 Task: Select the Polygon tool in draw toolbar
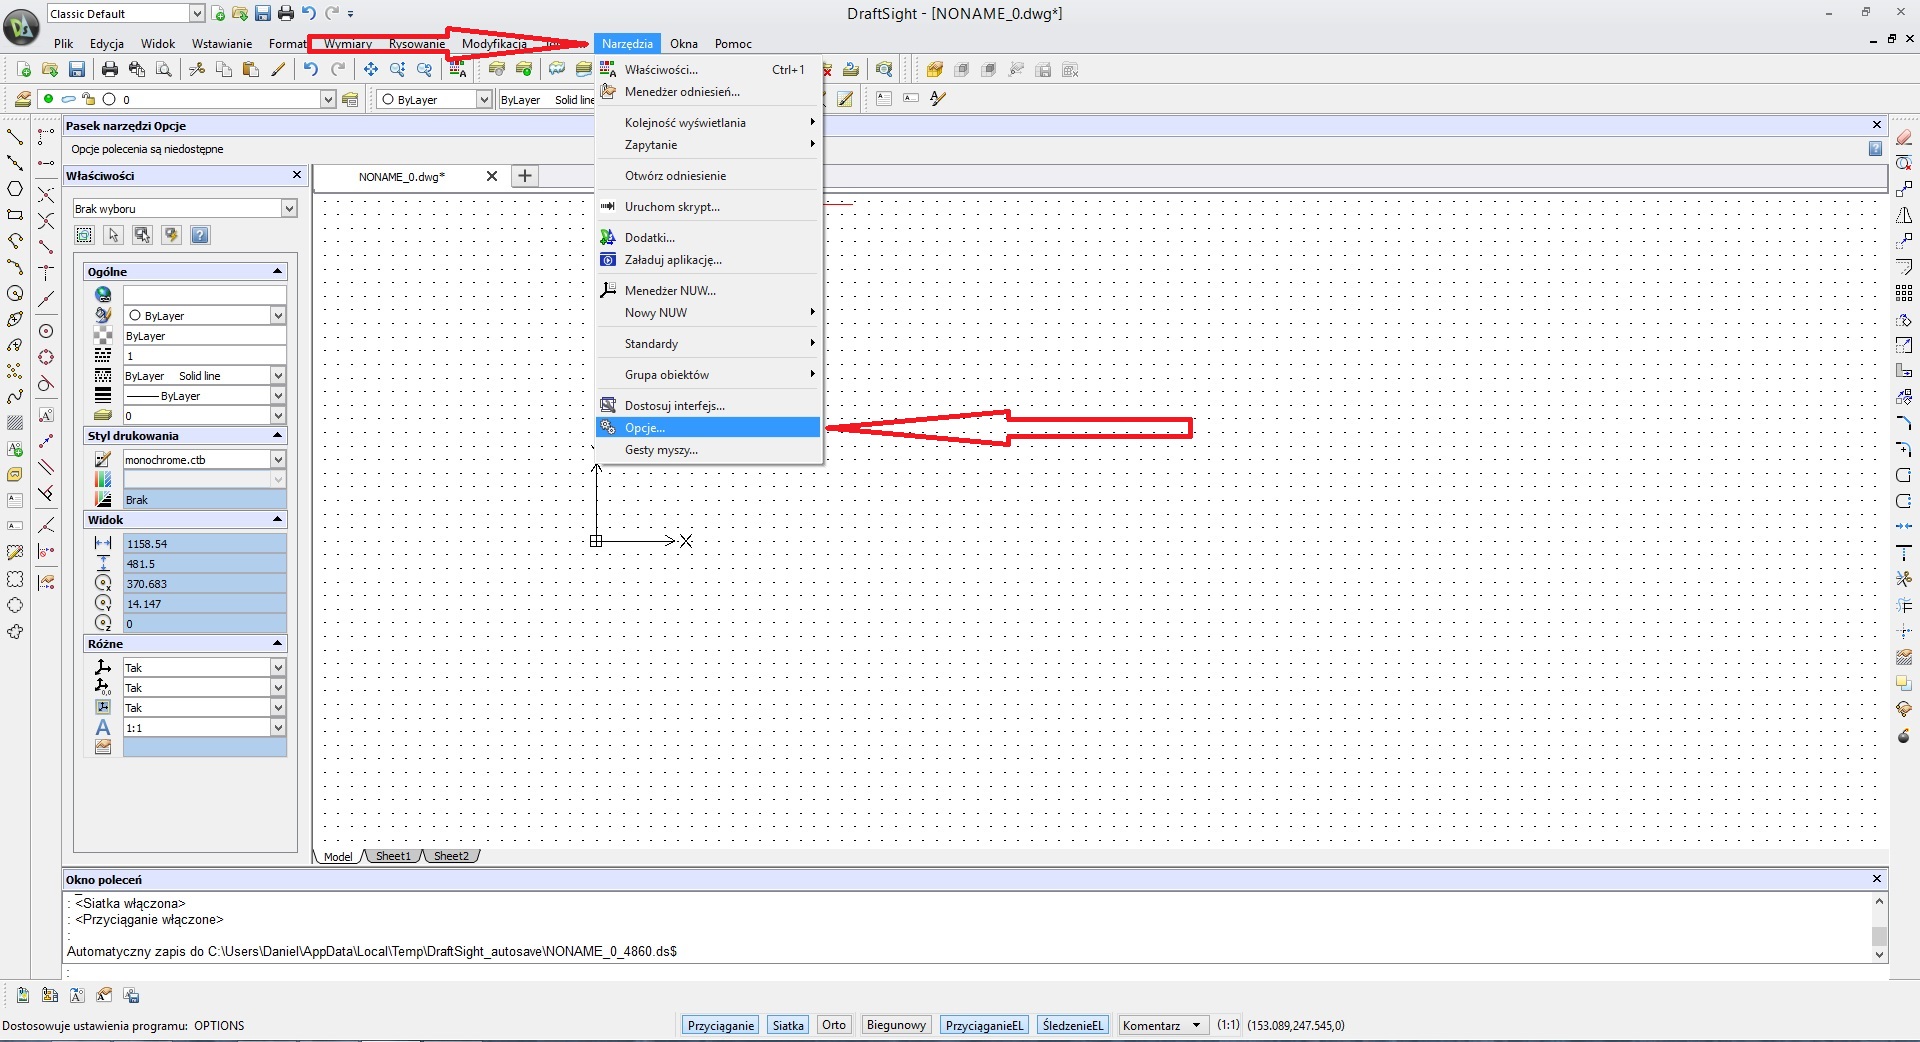15,188
